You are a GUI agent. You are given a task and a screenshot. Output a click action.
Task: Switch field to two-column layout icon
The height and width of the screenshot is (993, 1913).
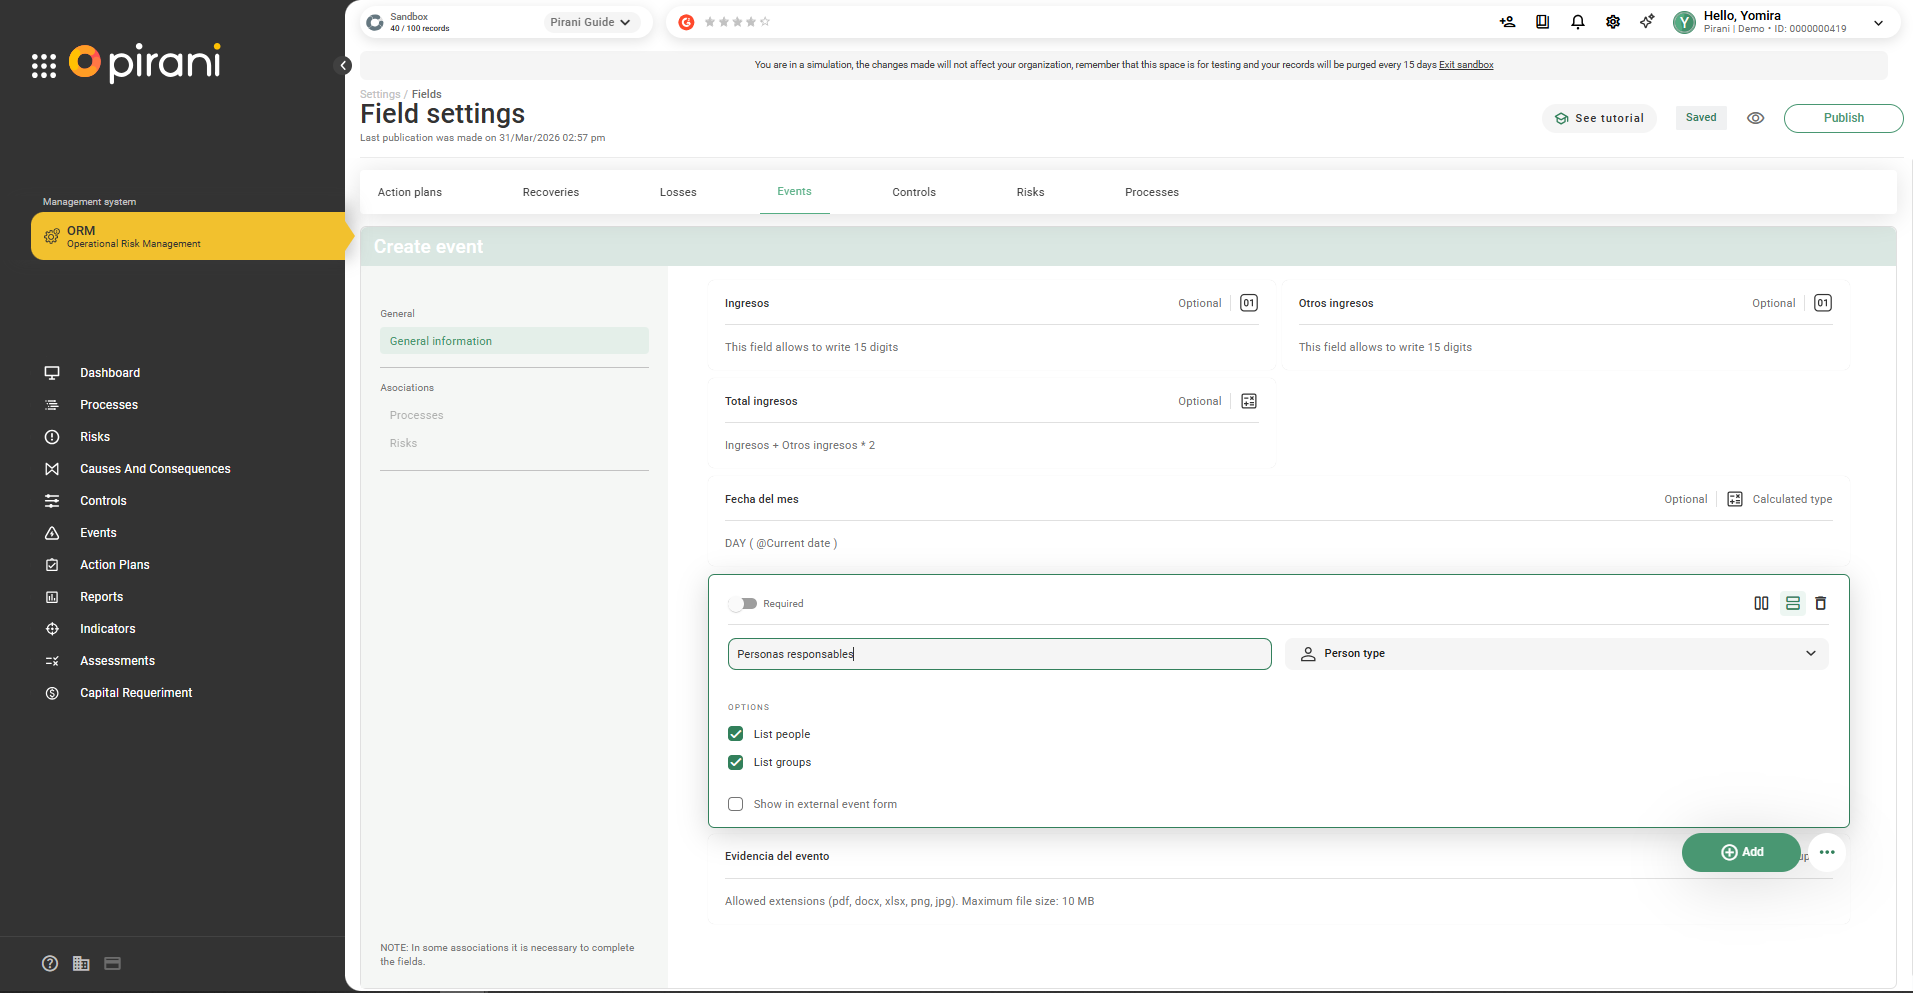(1761, 603)
